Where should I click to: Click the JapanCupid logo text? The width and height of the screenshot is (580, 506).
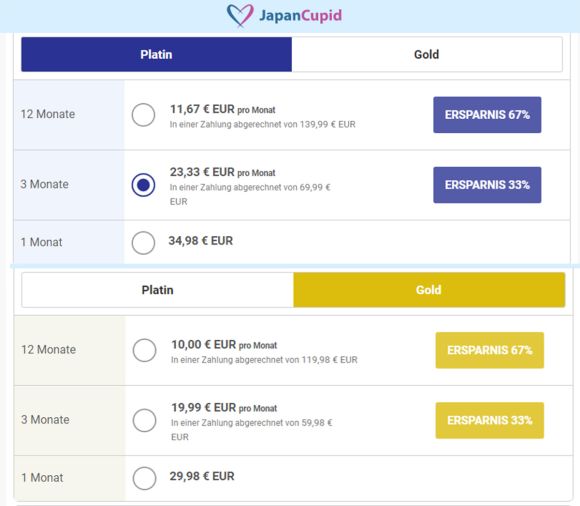(300, 16)
